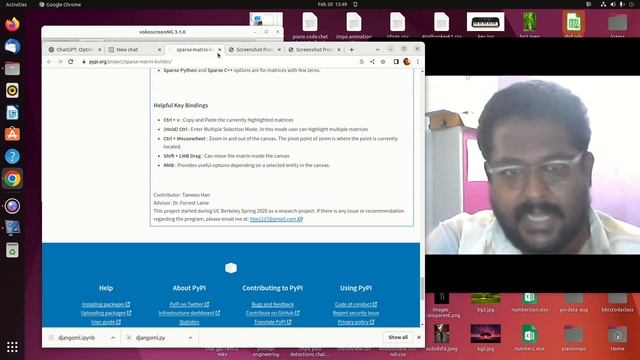Go back using browser back arrow
Image resolution: width=640 pixels, height=360 pixels.
[x=49, y=62]
